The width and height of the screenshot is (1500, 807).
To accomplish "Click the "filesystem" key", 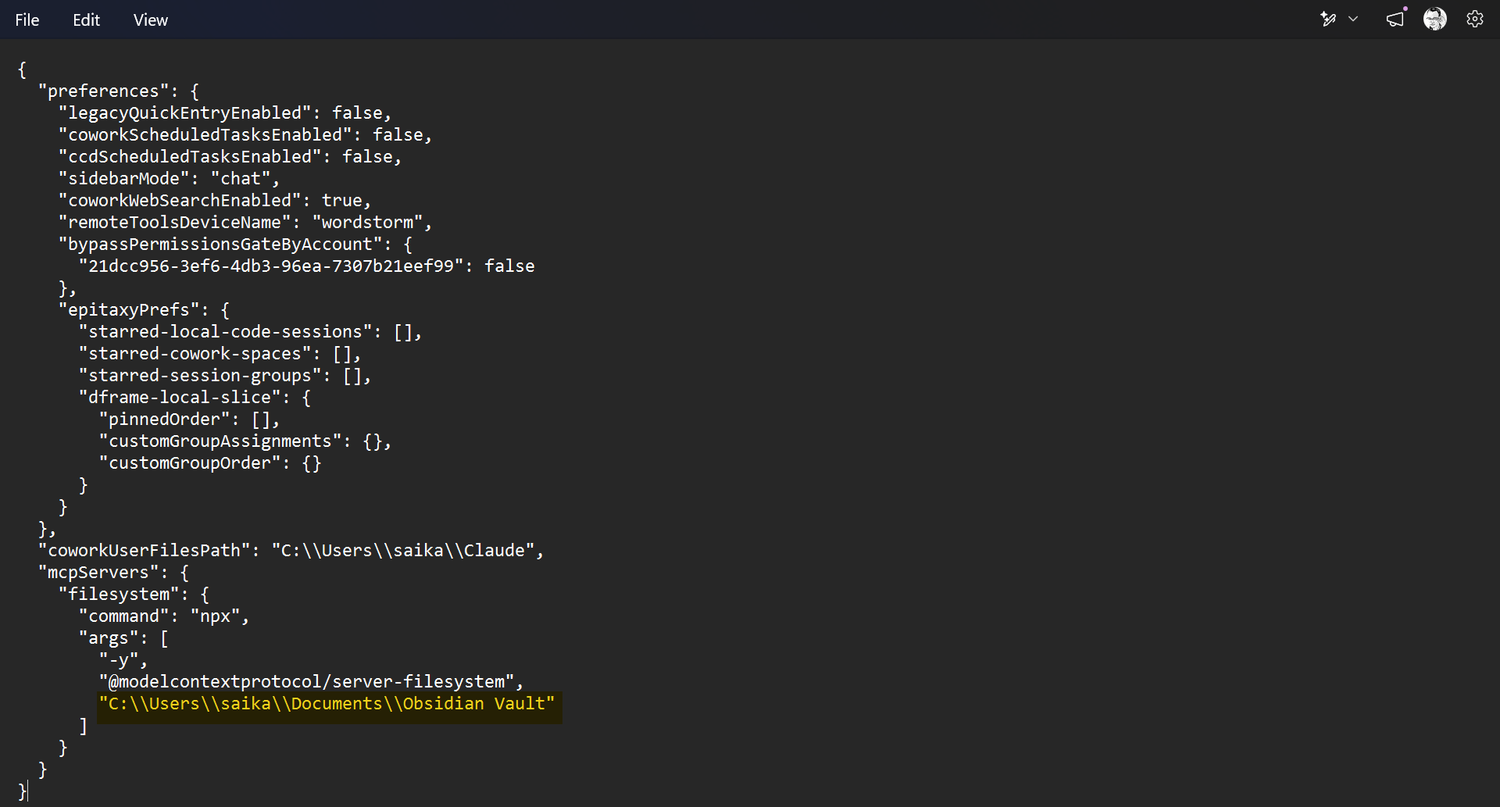I will pyautogui.click(x=119, y=594).
